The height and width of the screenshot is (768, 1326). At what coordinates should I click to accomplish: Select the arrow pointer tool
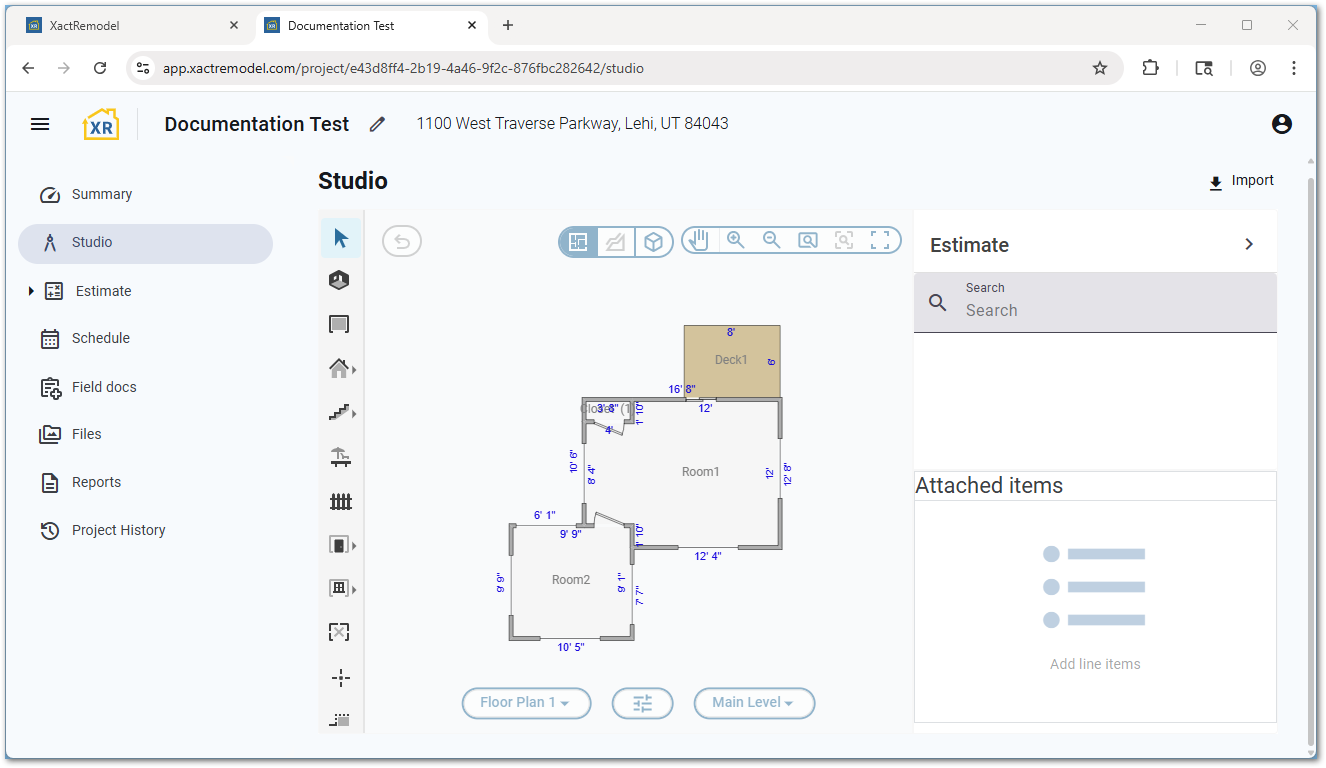(x=340, y=238)
